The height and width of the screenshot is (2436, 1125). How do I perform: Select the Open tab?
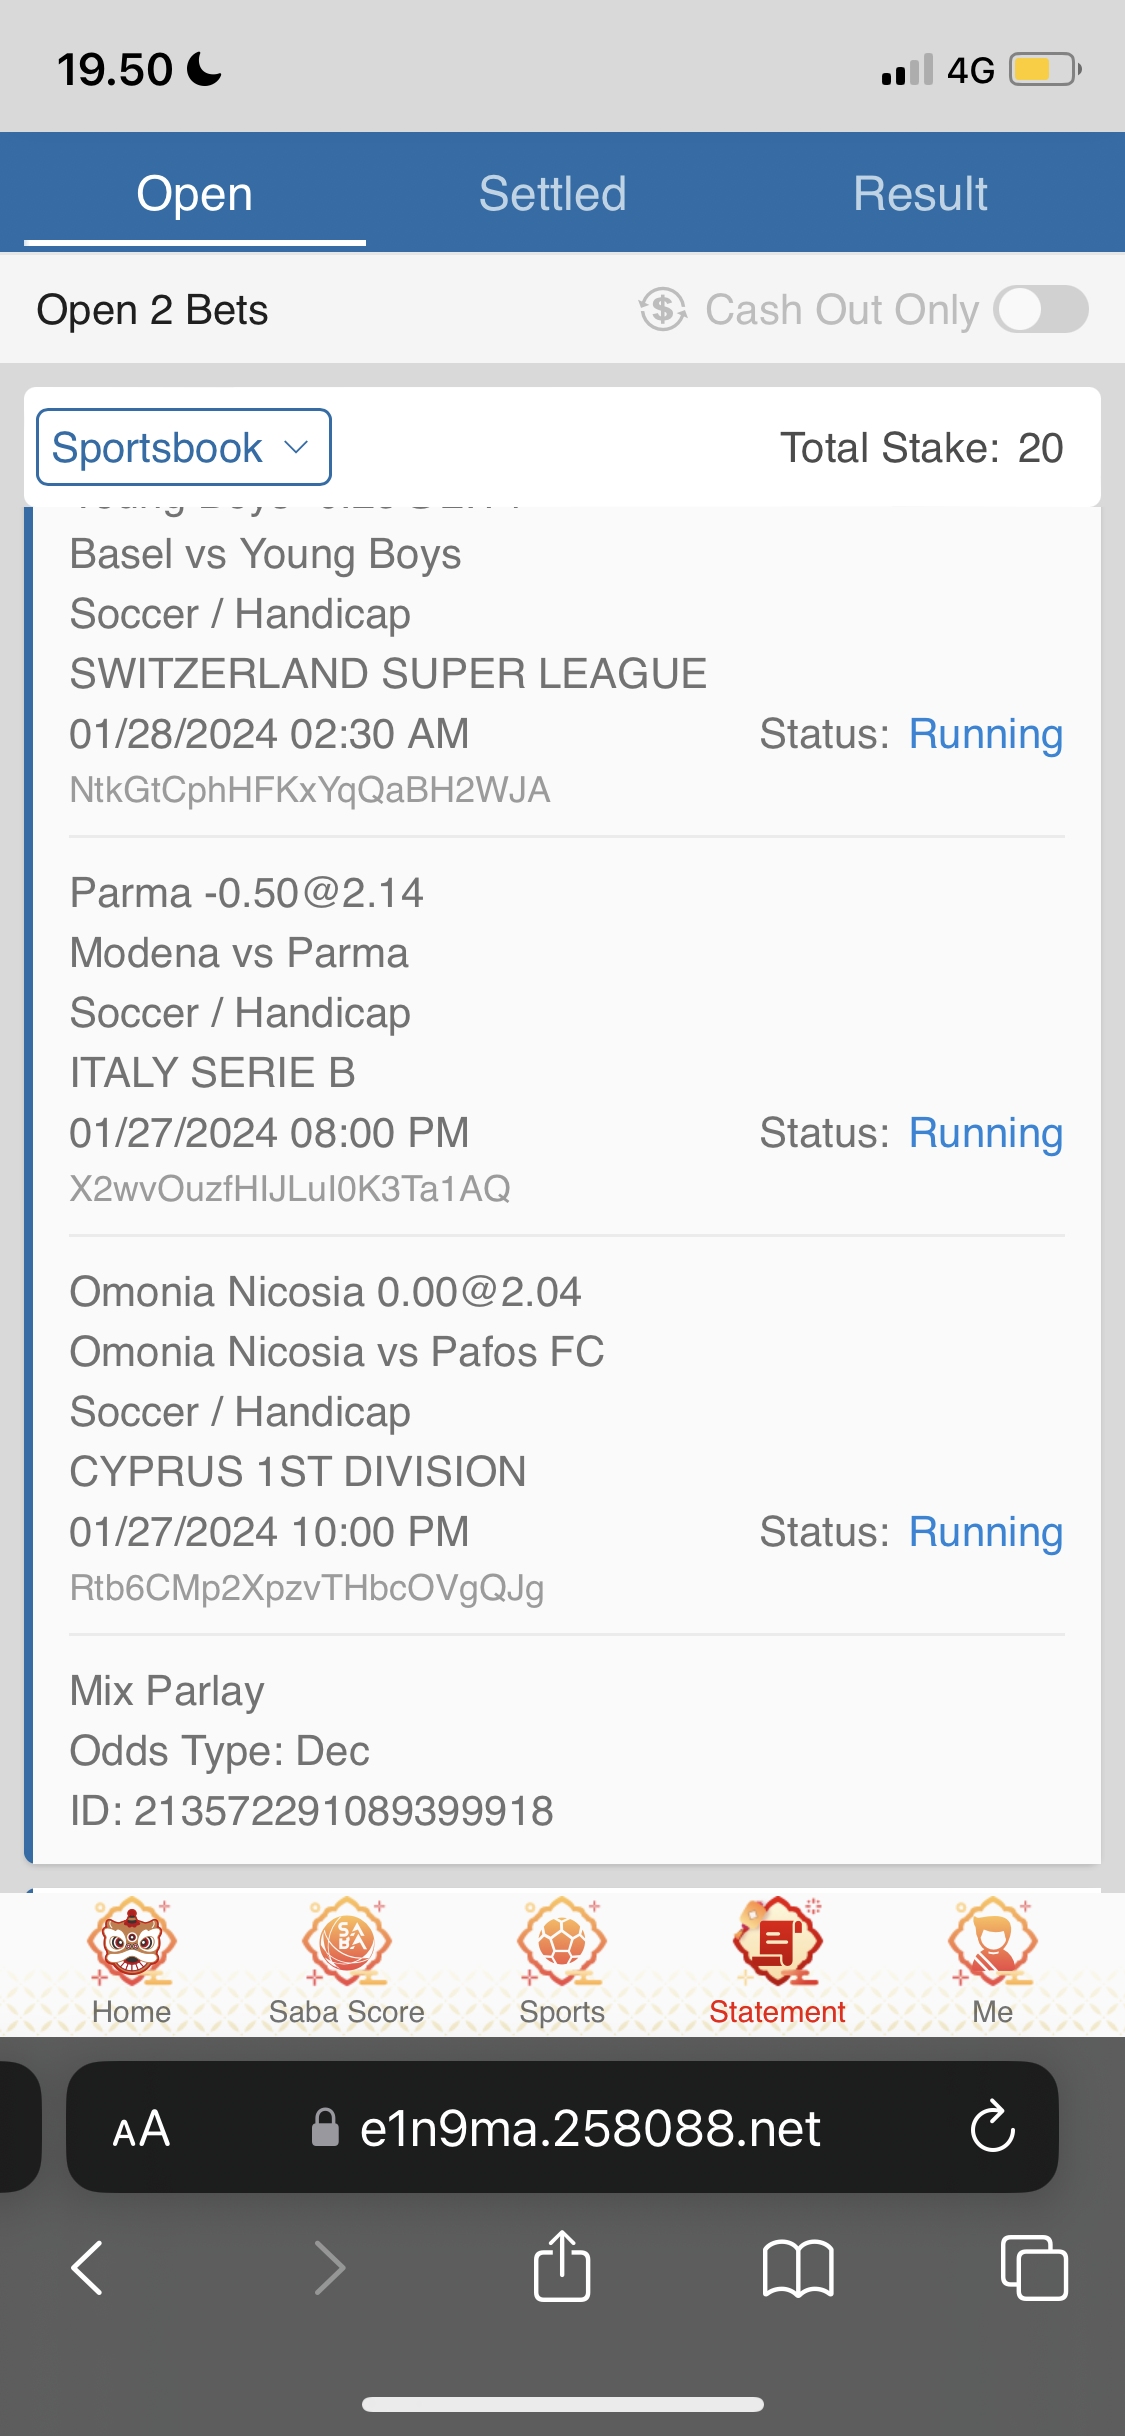pyautogui.click(x=194, y=193)
